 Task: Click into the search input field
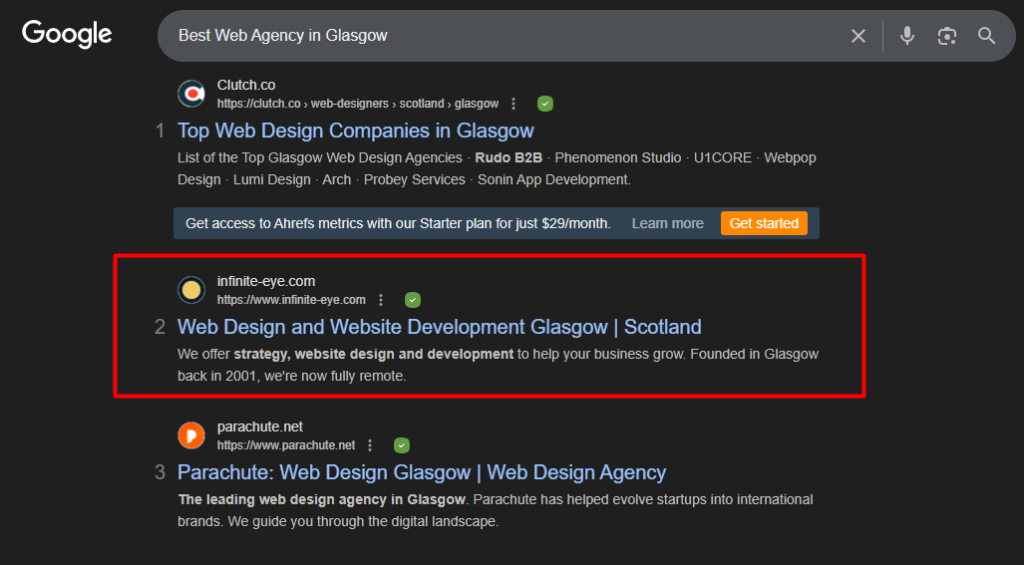[x=500, y=36]
